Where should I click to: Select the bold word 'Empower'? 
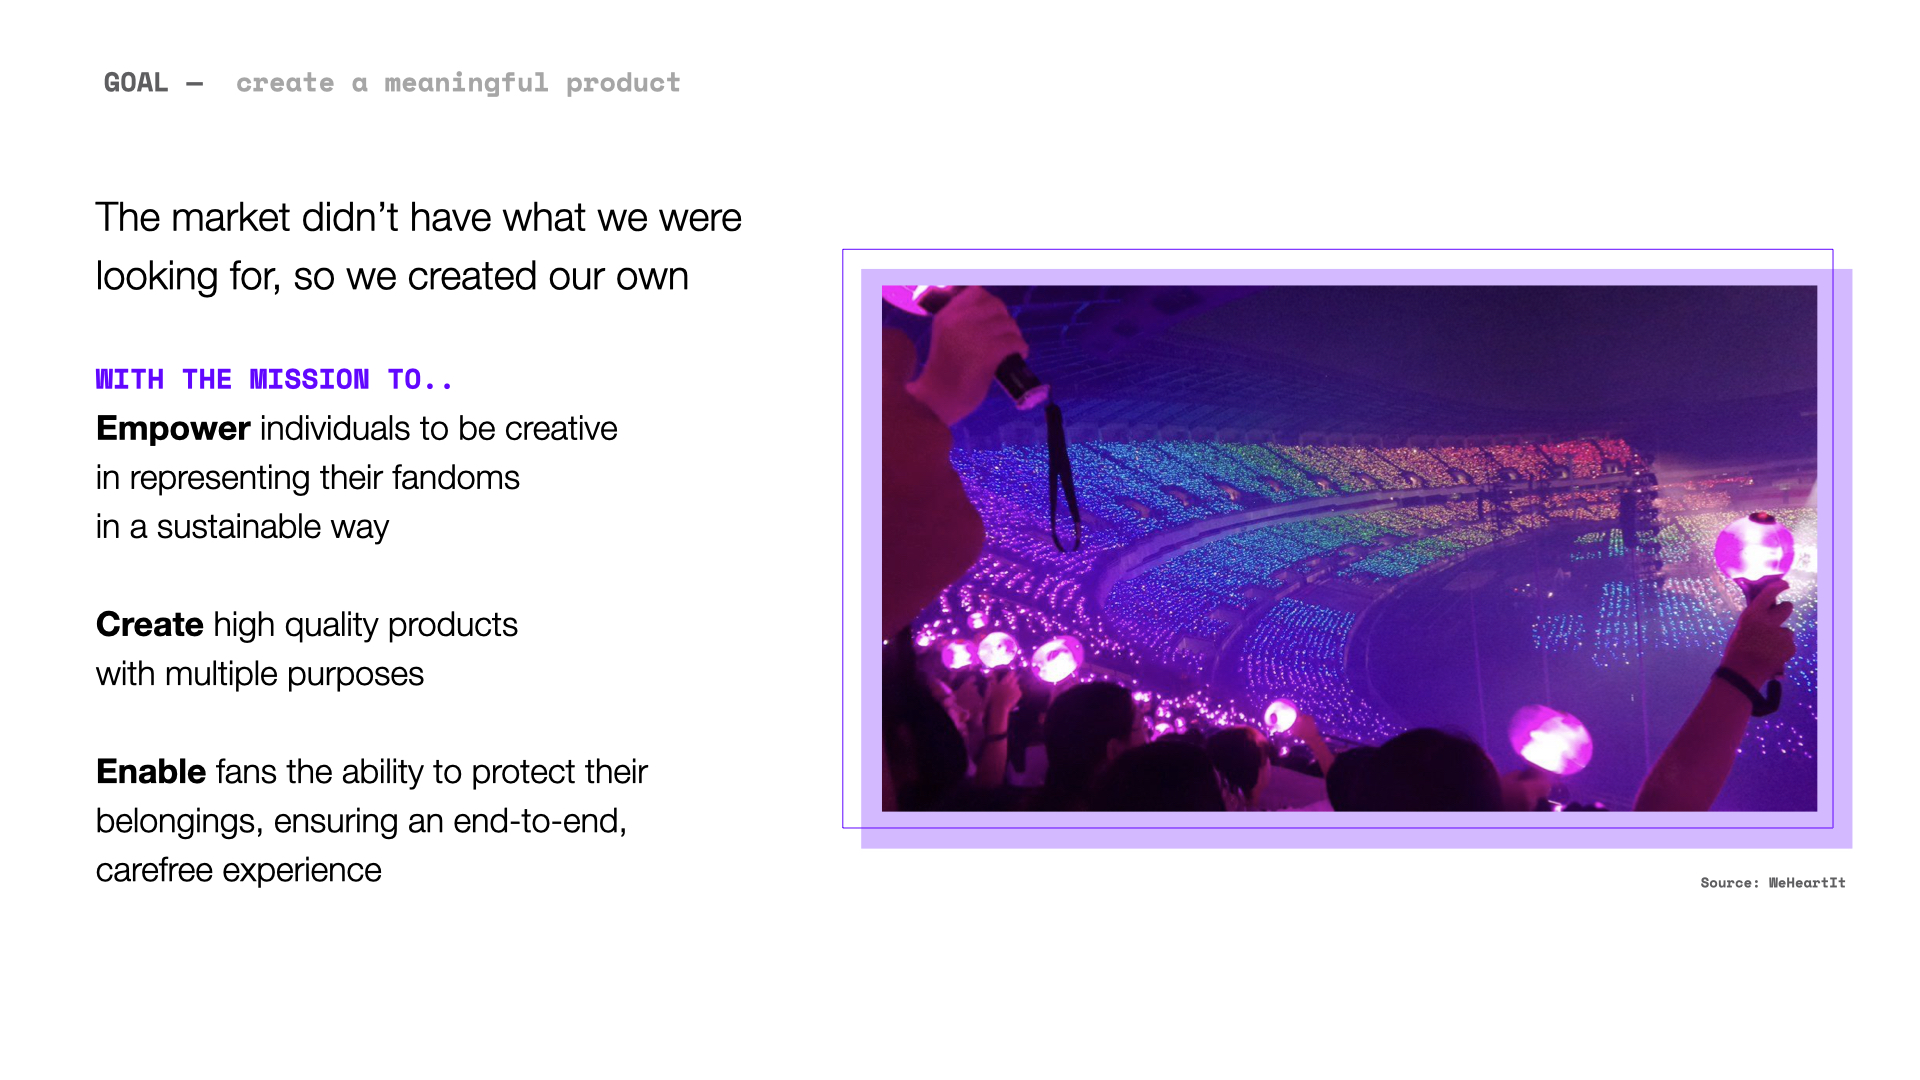coord(173,429)
